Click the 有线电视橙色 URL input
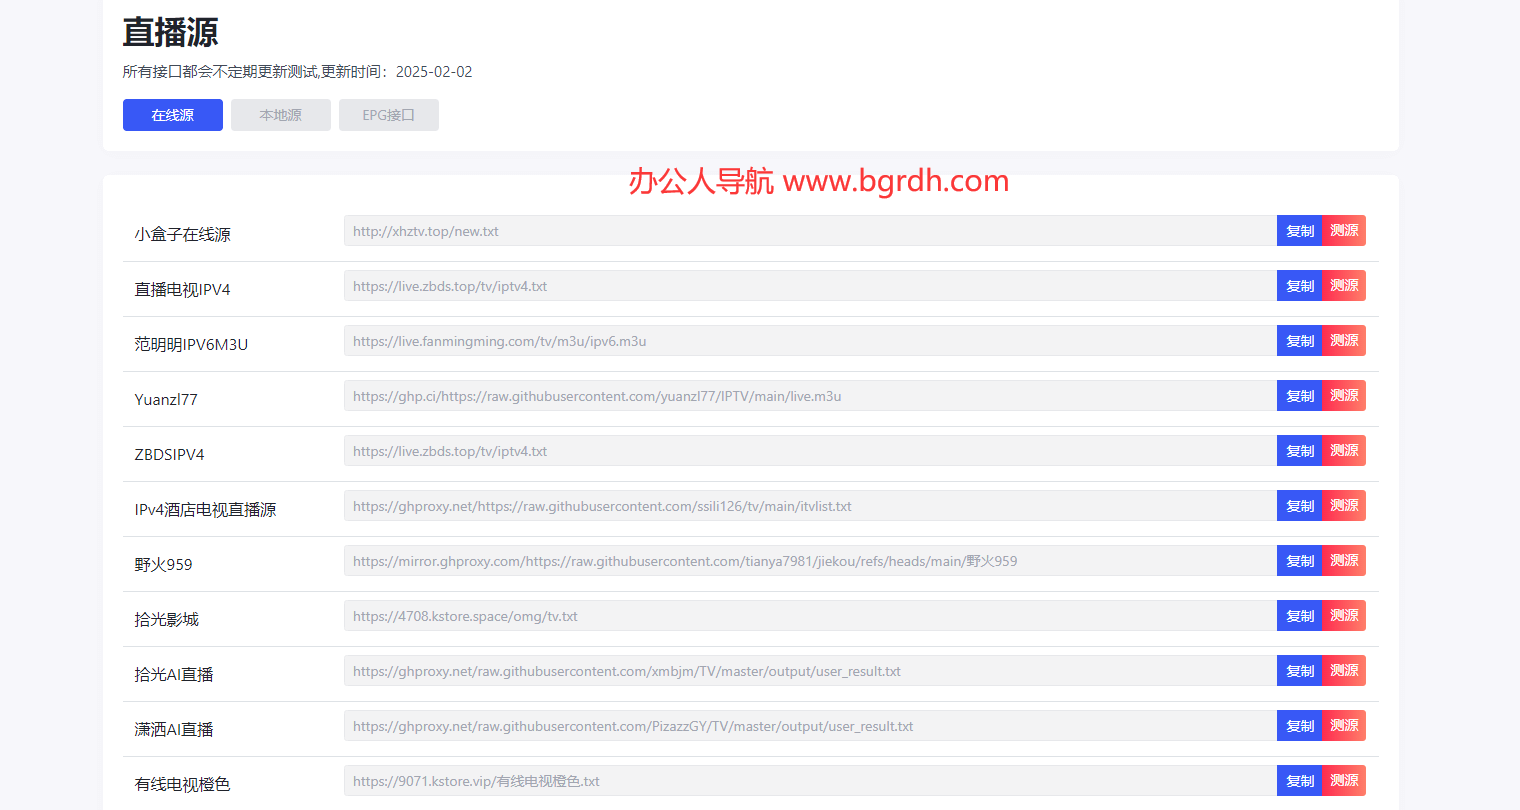1520x810 pixels. tap(810, 781)
